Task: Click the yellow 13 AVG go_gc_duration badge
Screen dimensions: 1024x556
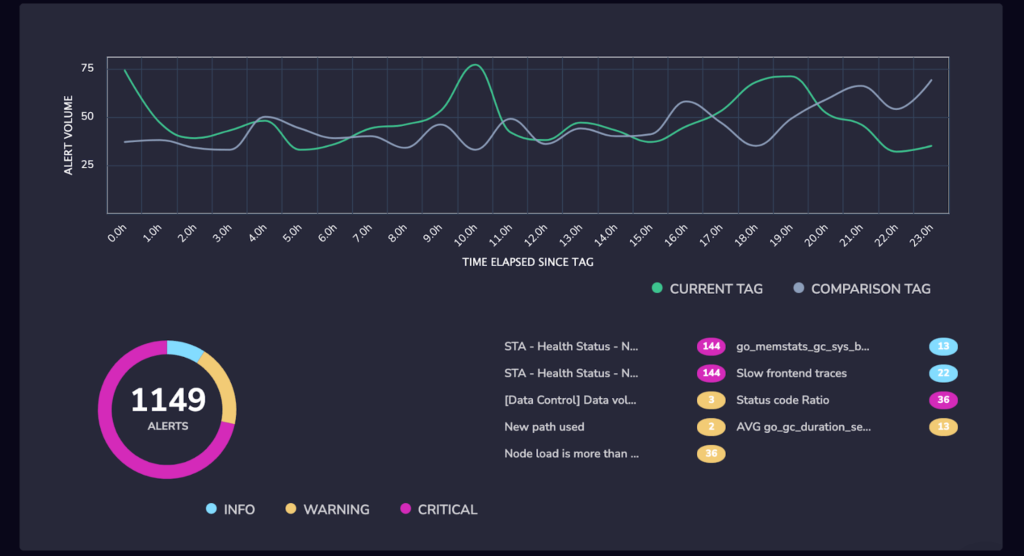Action: point(943,427)
